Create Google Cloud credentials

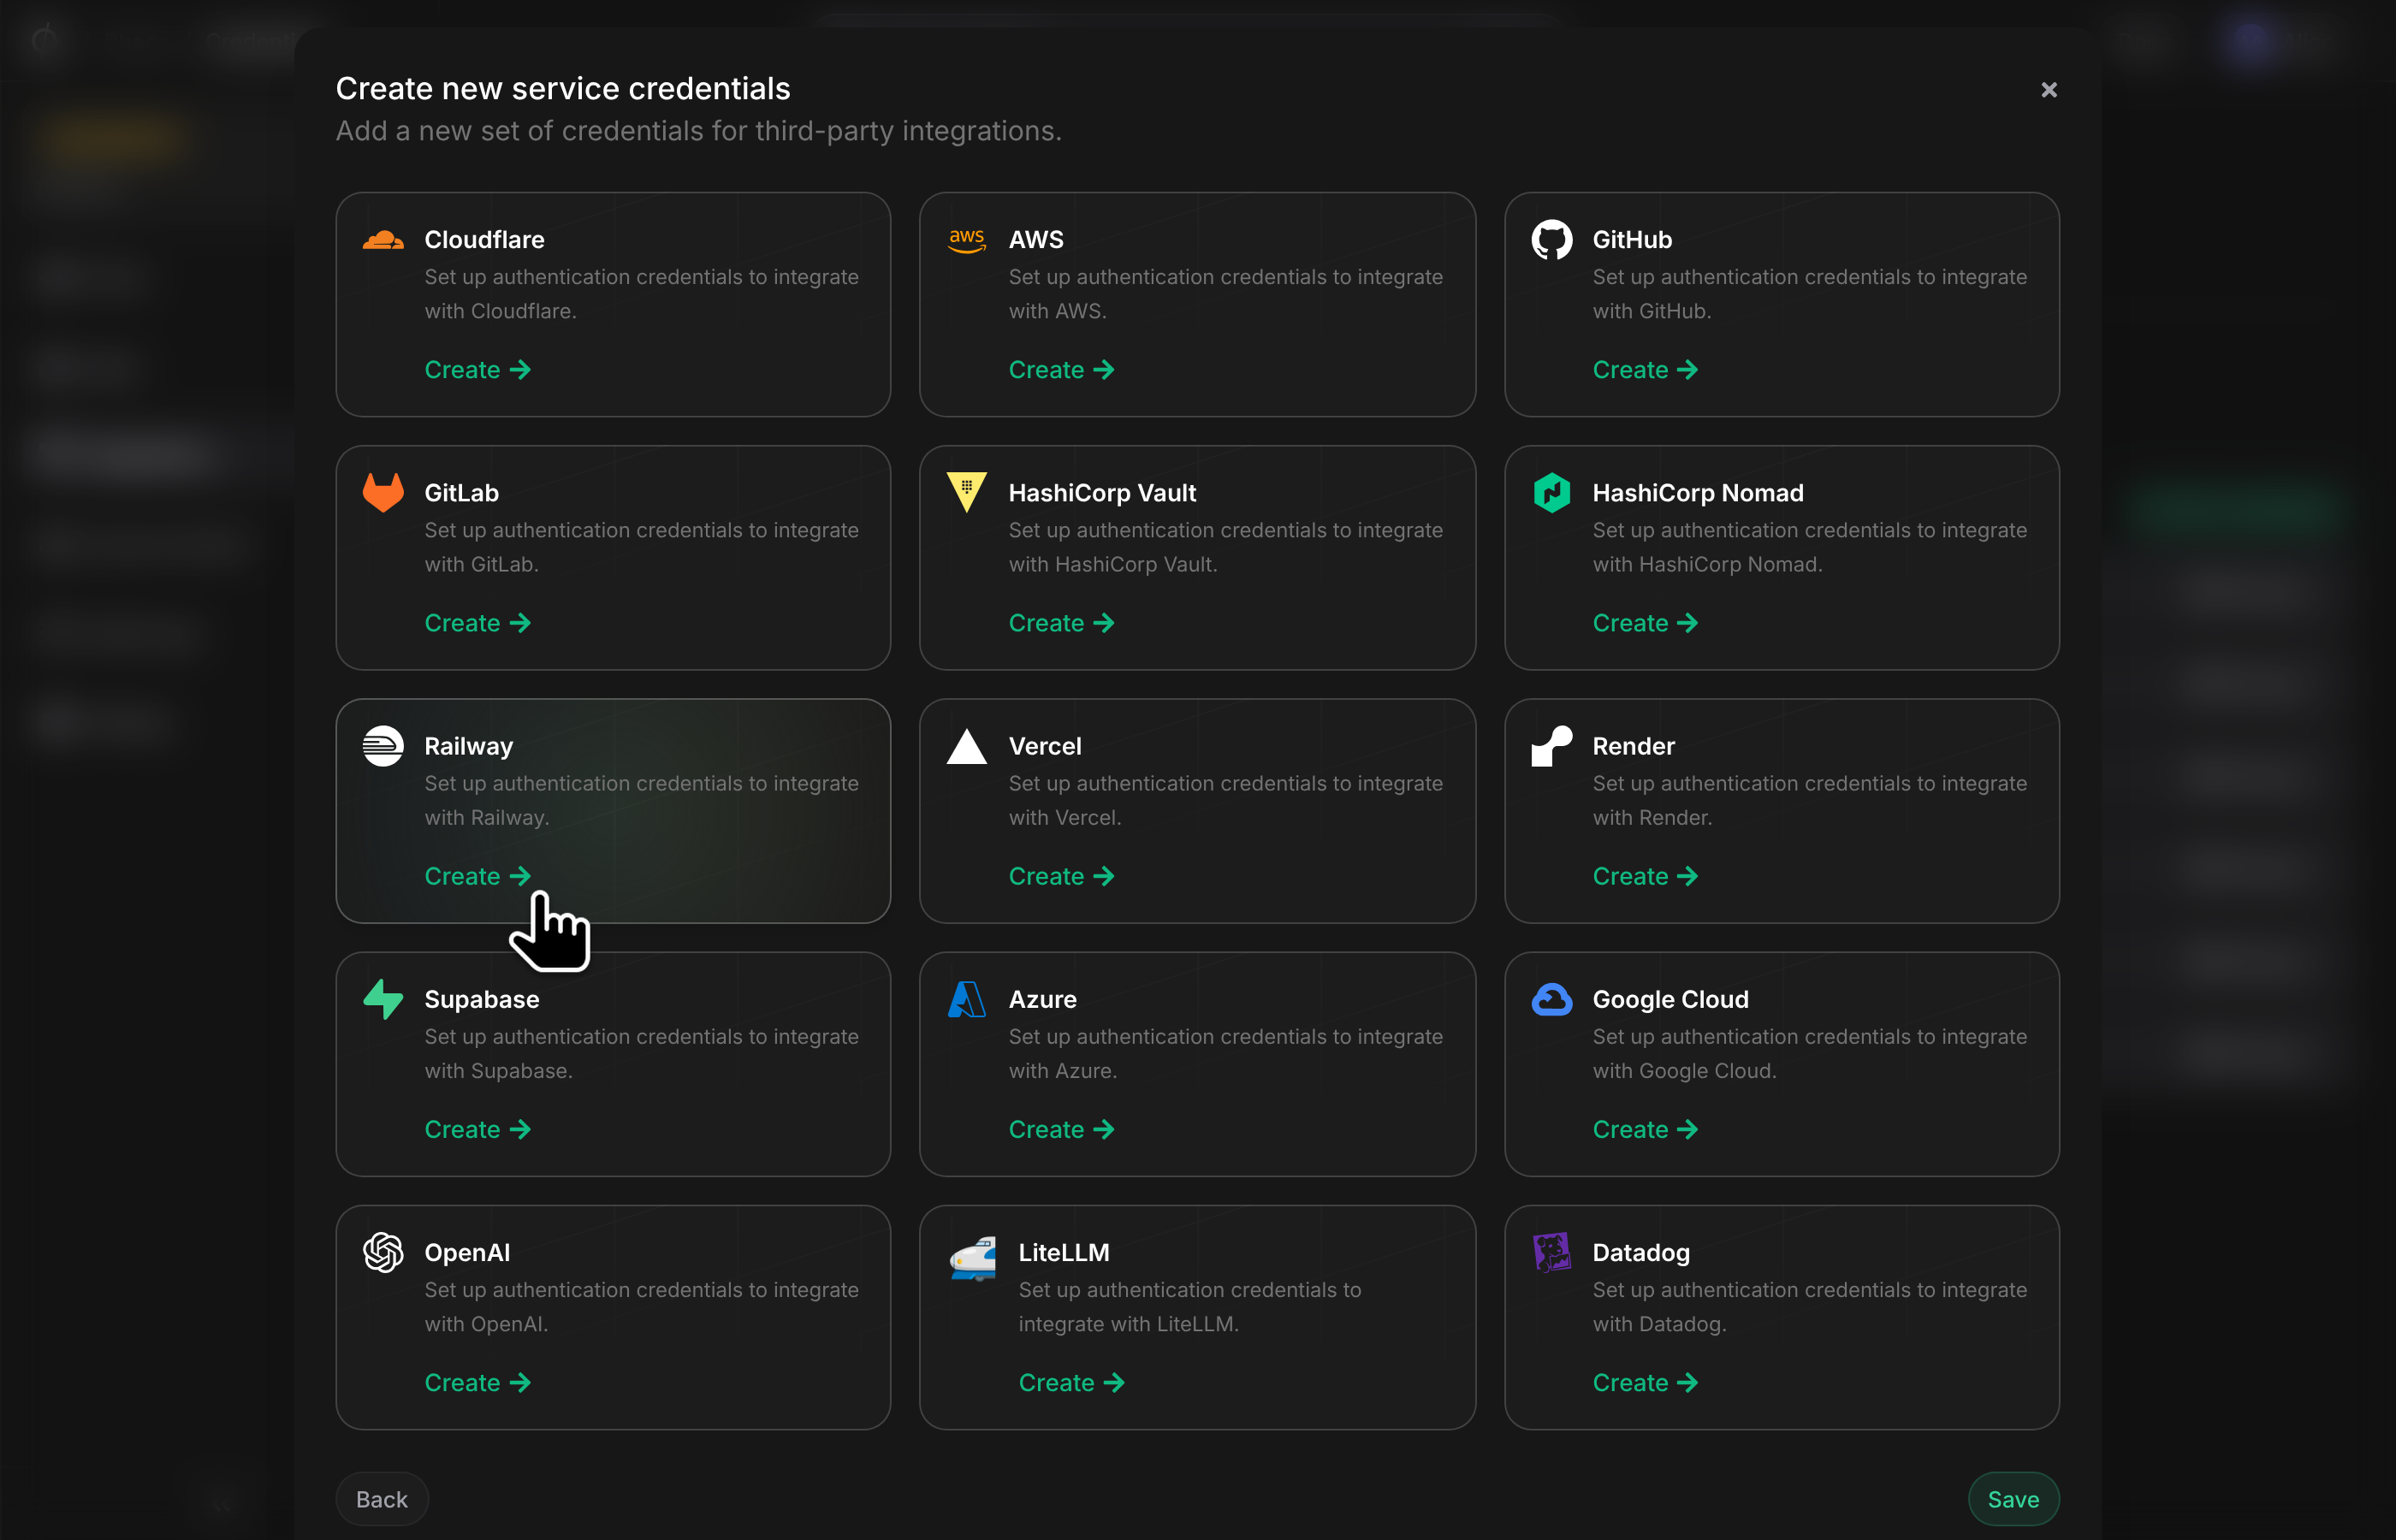pos(1645,1129)
